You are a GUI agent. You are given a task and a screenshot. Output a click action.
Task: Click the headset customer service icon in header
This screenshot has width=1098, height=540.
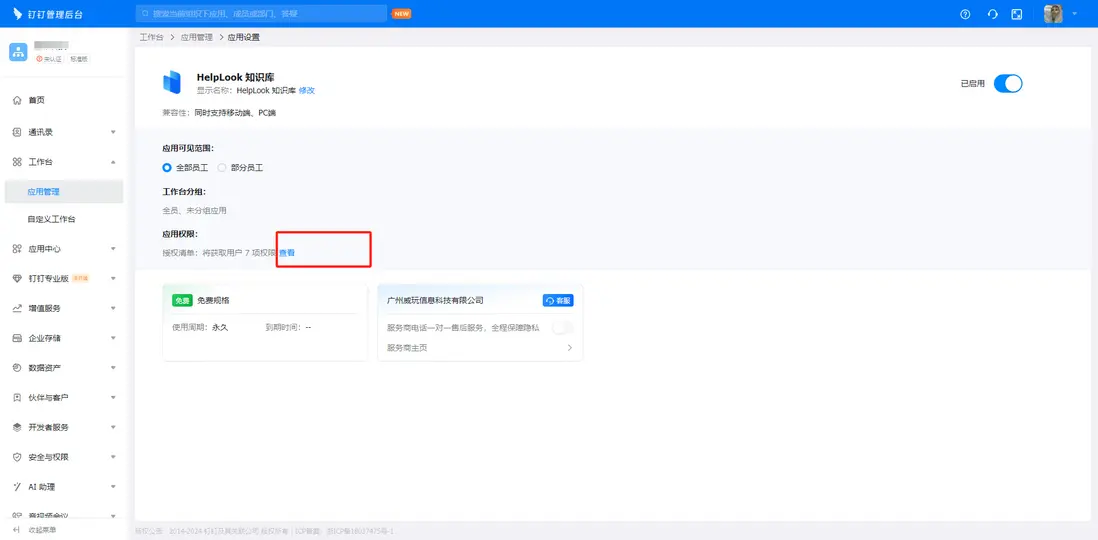pyautogui.click(x=992, y=14)
